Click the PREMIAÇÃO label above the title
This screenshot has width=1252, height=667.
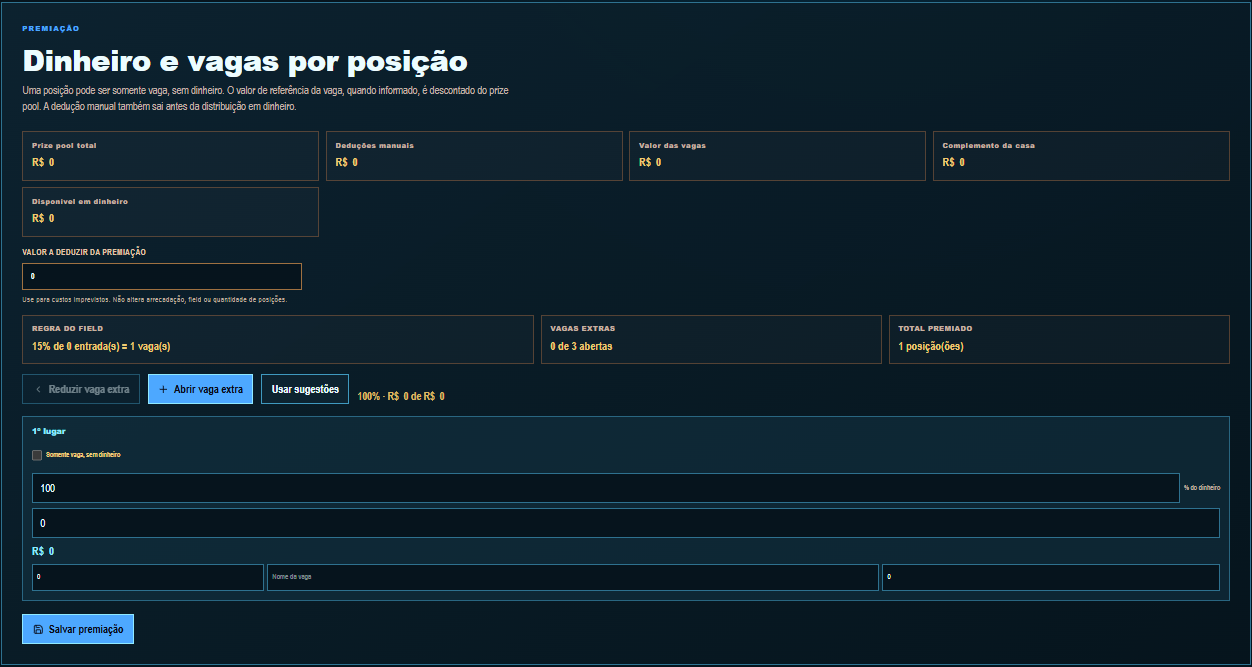51,29
